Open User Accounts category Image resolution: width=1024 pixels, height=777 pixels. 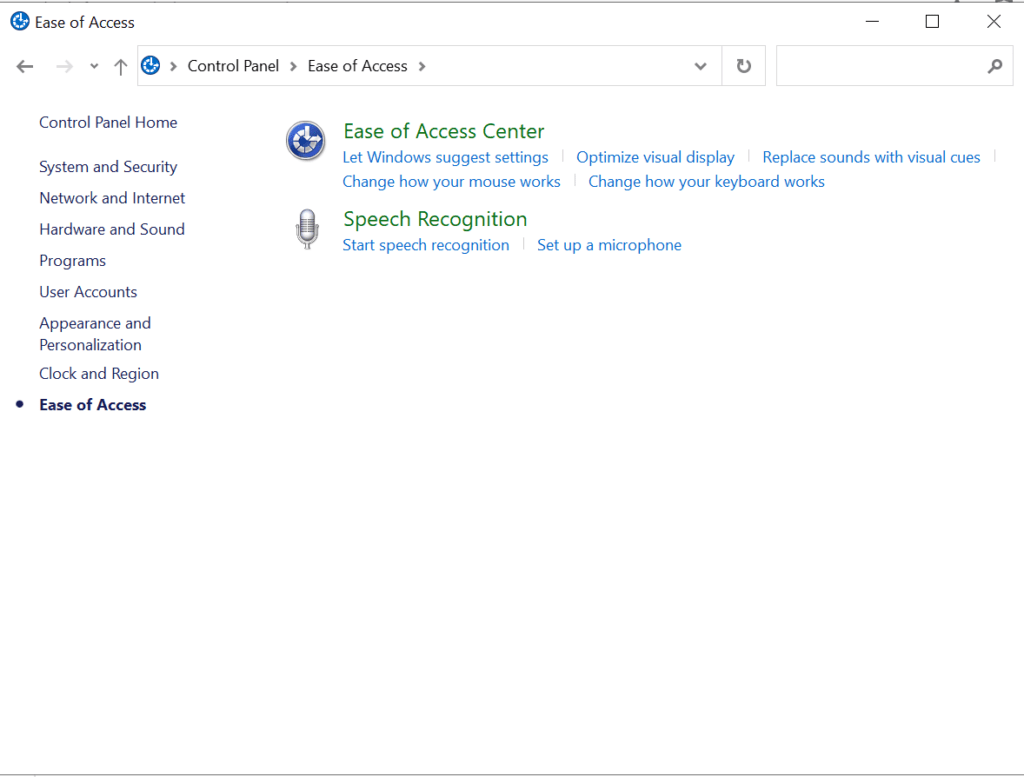tap(88, 292)
